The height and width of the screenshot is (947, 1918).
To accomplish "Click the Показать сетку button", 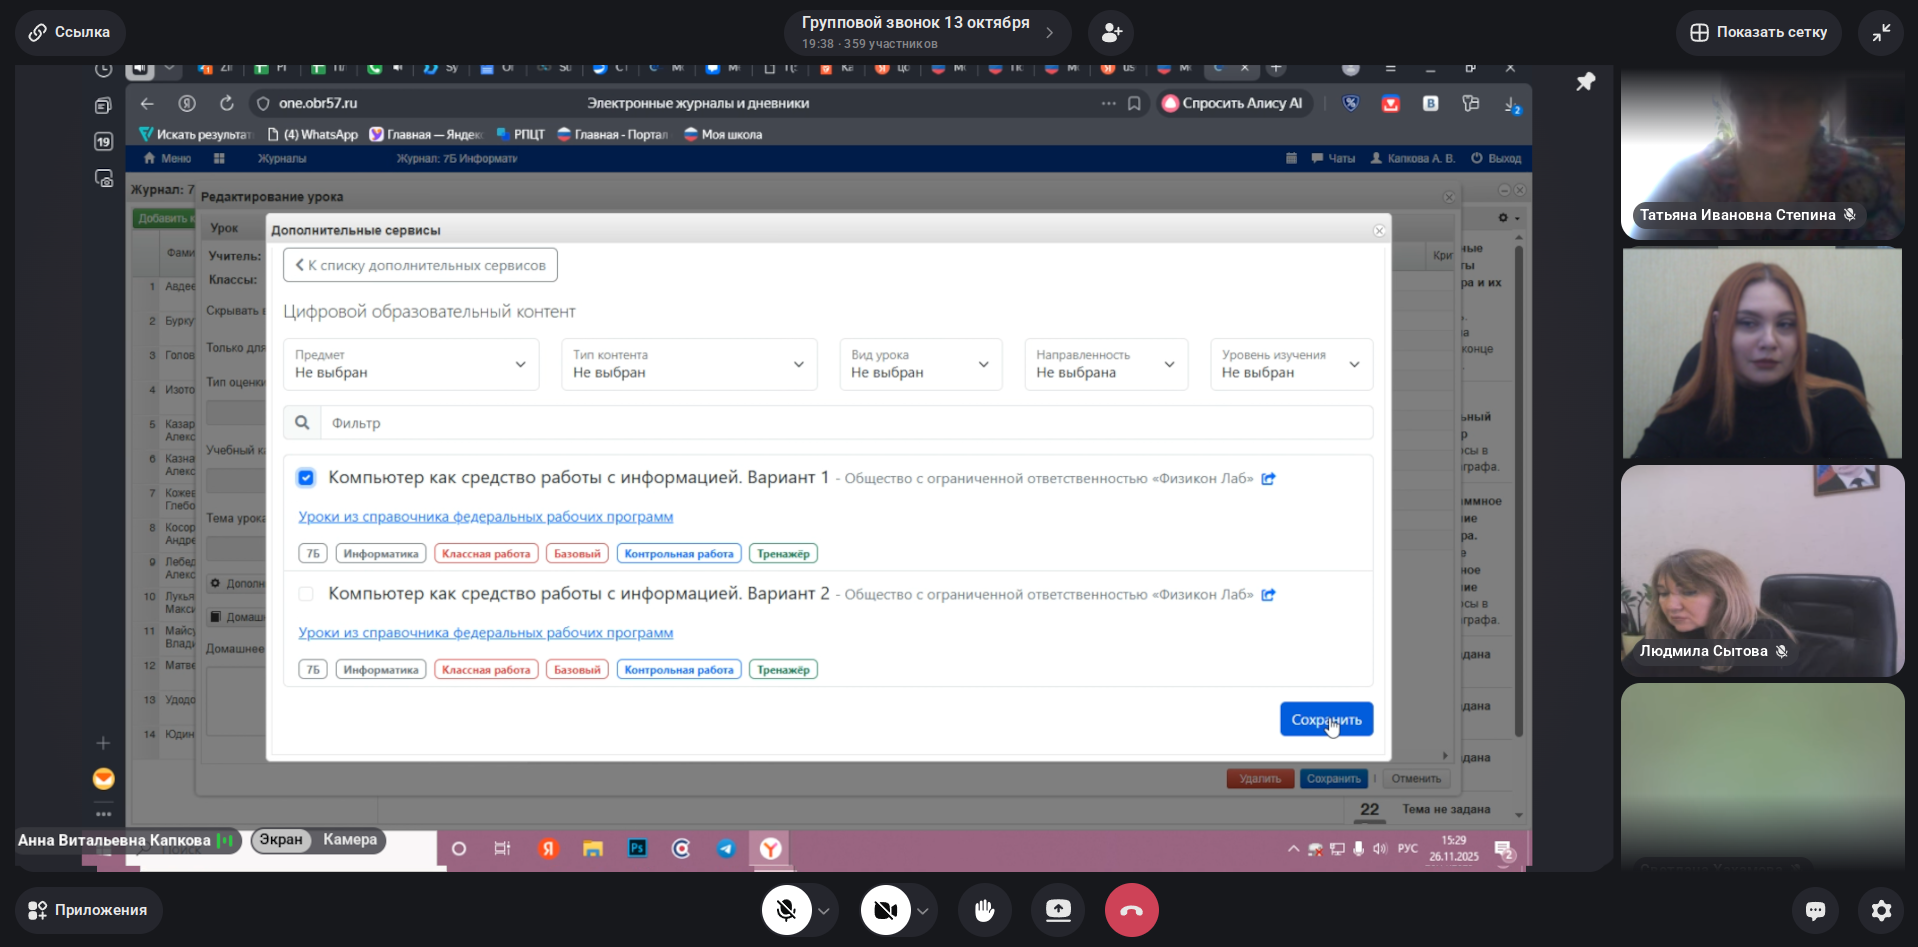I will point(1758,33).
